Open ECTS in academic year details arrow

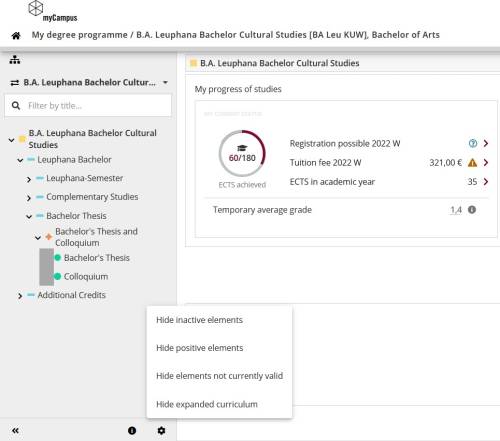[x=486, y=182]
